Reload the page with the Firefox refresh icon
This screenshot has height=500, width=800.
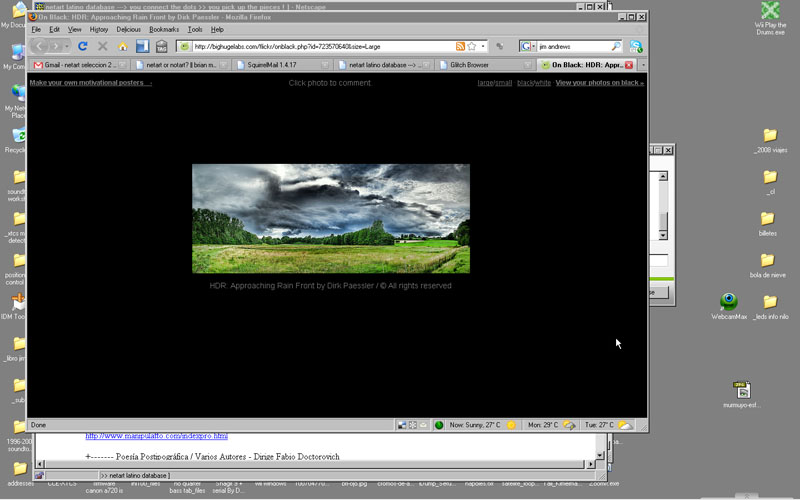[x=83, y=46]
